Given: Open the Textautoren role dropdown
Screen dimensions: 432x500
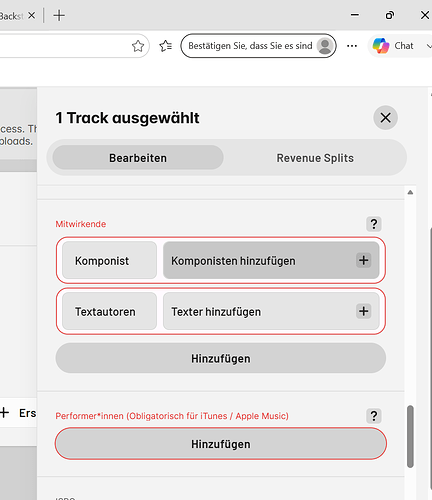Looking at the screenshot, I should [x=109, y=311].
